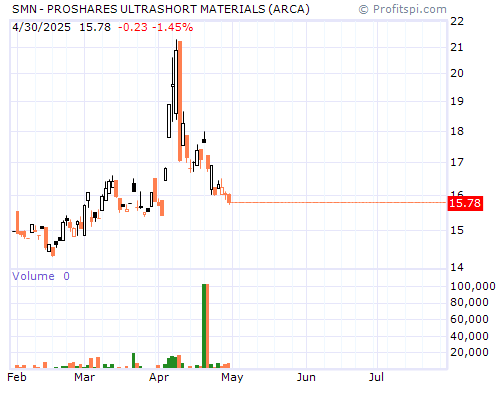Click the percent change -1.45%
500x400 pixels.
(173, 27)
